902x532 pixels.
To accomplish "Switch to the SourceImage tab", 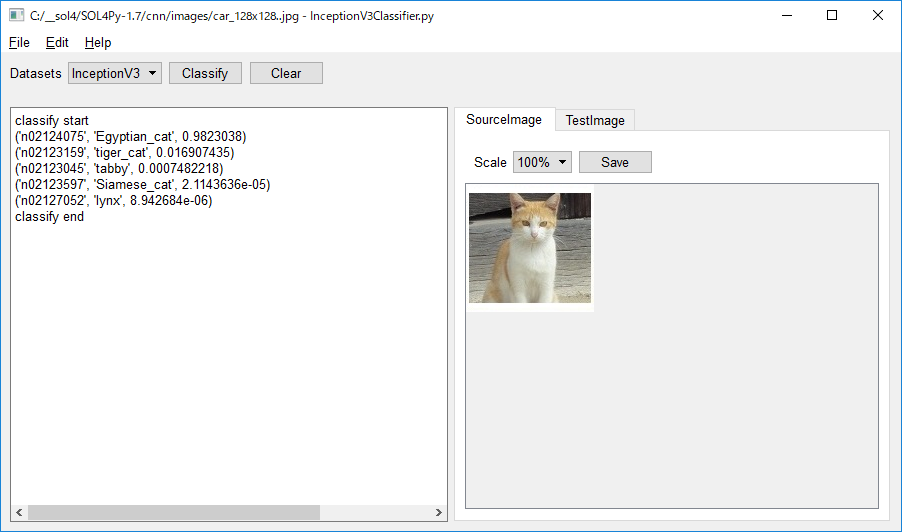I will tap(504, 120).
